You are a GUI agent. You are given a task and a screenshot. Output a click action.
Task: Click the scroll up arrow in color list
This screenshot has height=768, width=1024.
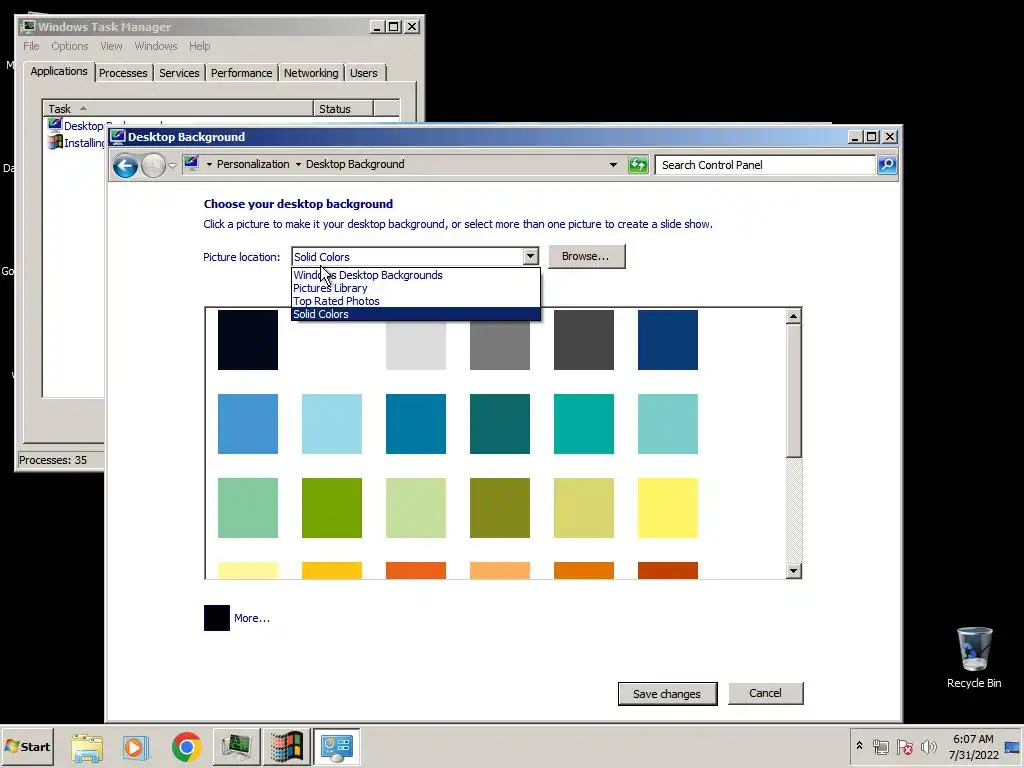pyautogui.click(x=793, y=316)
